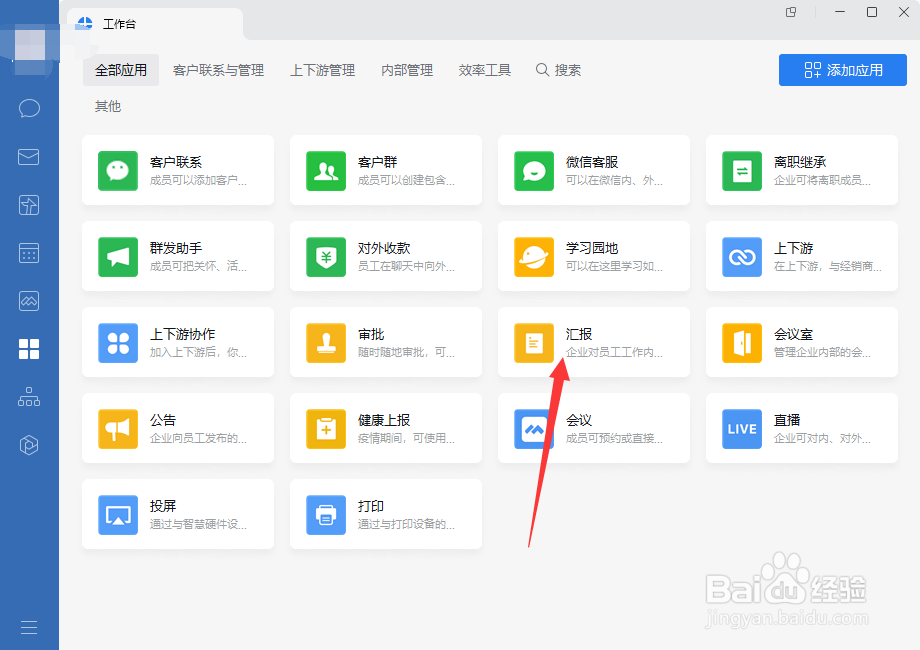Screen dimensions: 920x650
Task: Click the 打印 card title text
Action: coord(371,506)
